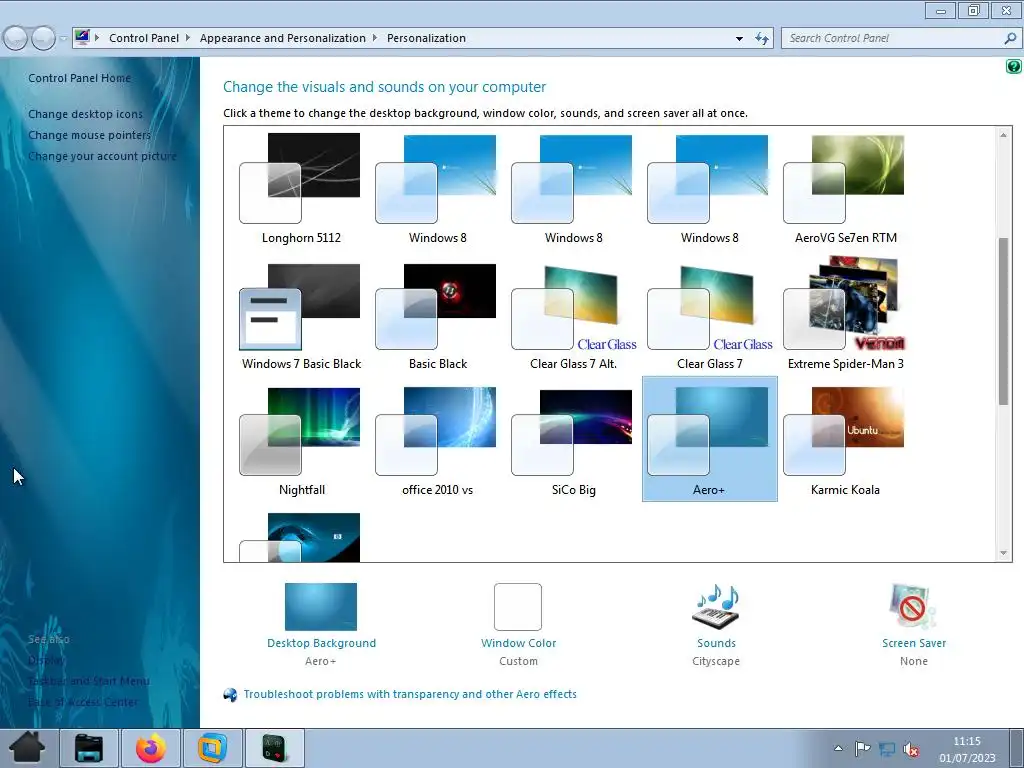Apply the Clear Glass 7 Alt. theme

tap(573, 315)
